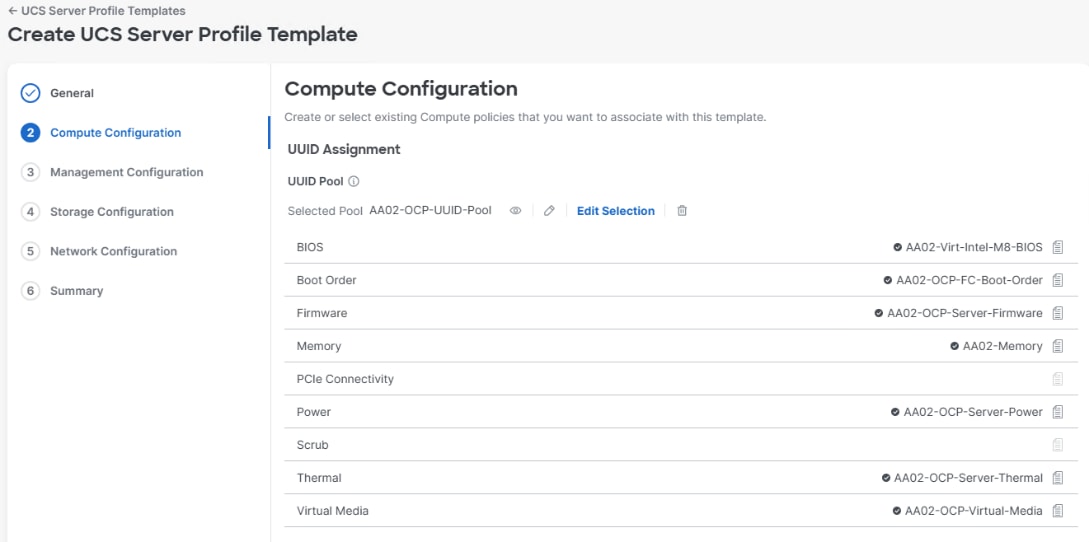Click the Scrub row label
The height and width of the screenshot is (542, 1089).
pyautogui.click(x=313, y=445)
